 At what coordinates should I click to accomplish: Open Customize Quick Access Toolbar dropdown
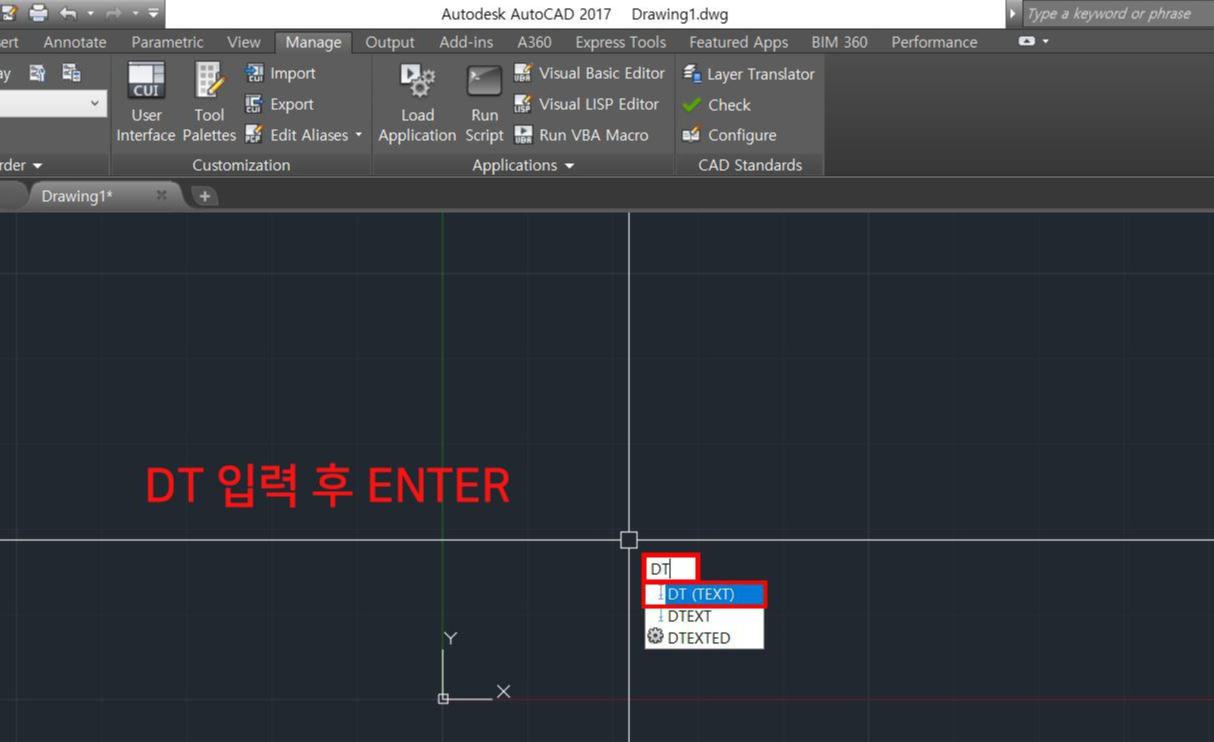point(153,14)
